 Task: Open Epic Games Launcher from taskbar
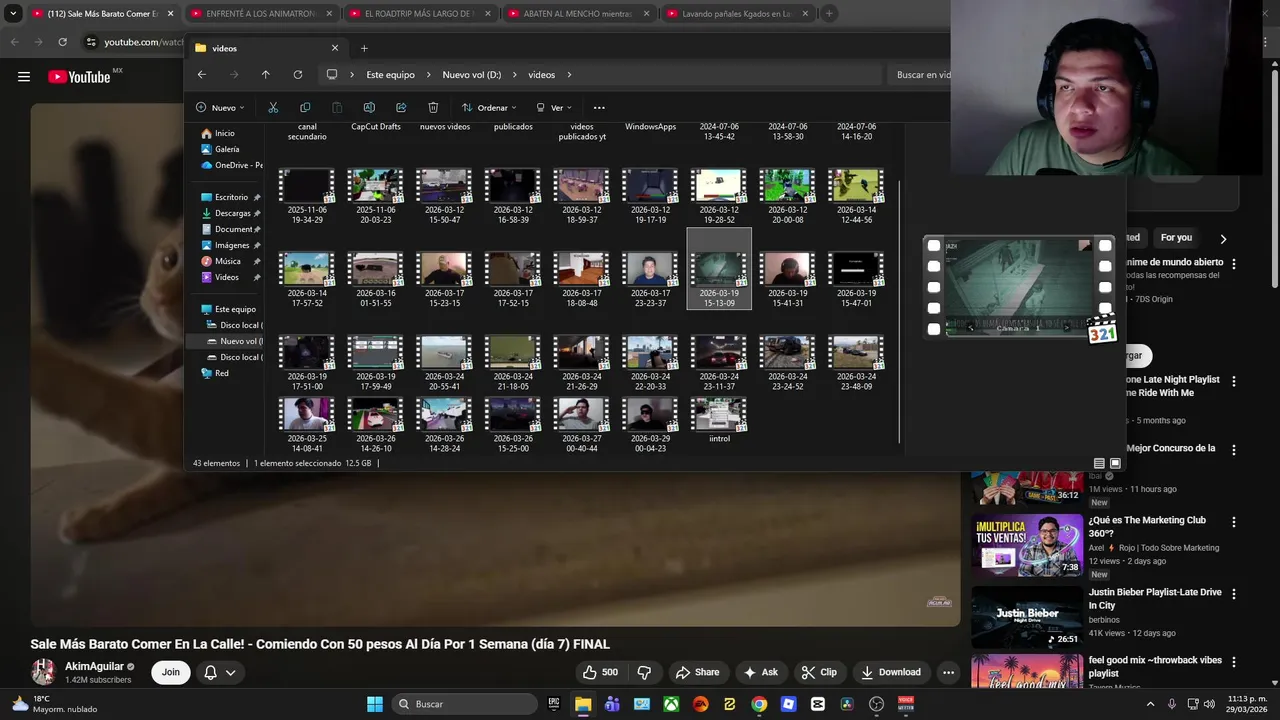pos(554,704)
